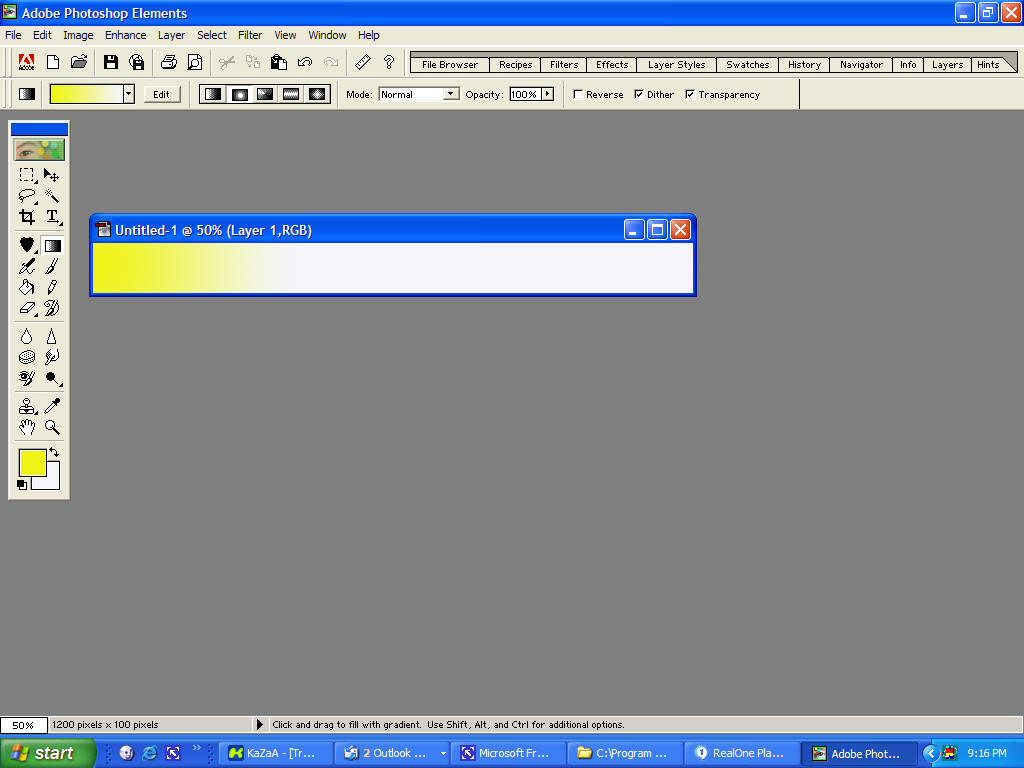Click the Save floppy disk icon

(111, 62)
